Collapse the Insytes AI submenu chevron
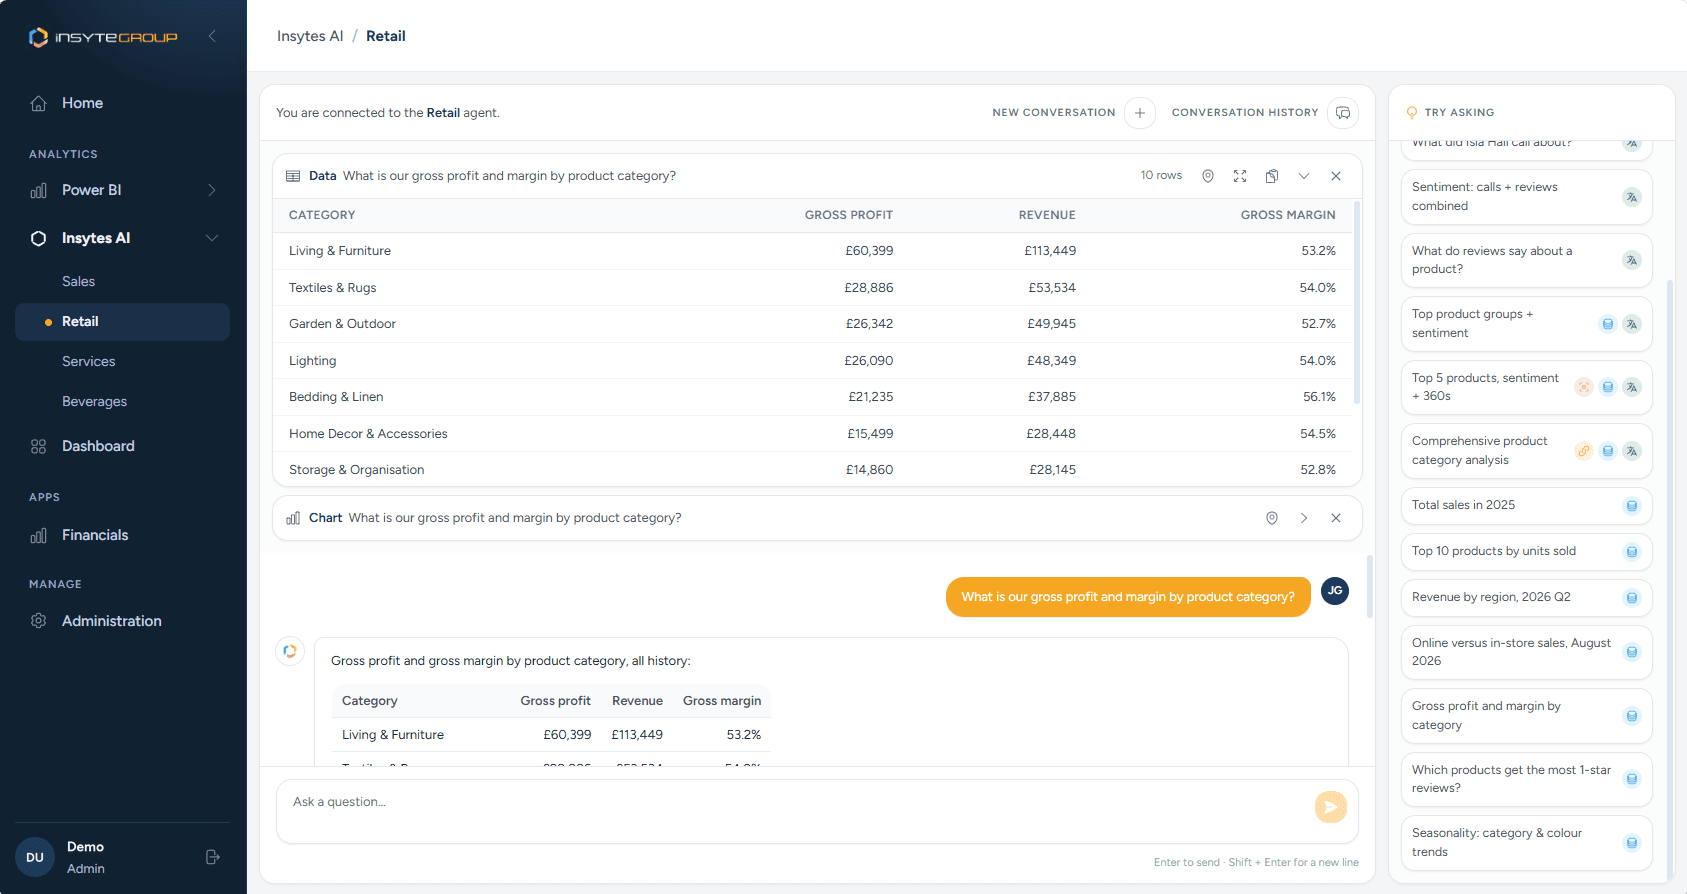This screenshot has height=894, width=1687. coord(212,238)
